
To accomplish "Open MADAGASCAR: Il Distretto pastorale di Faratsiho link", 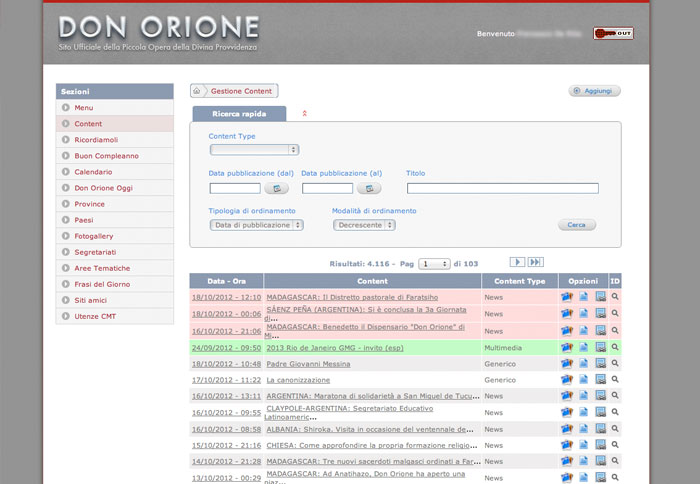I will [x=352, y=297].
